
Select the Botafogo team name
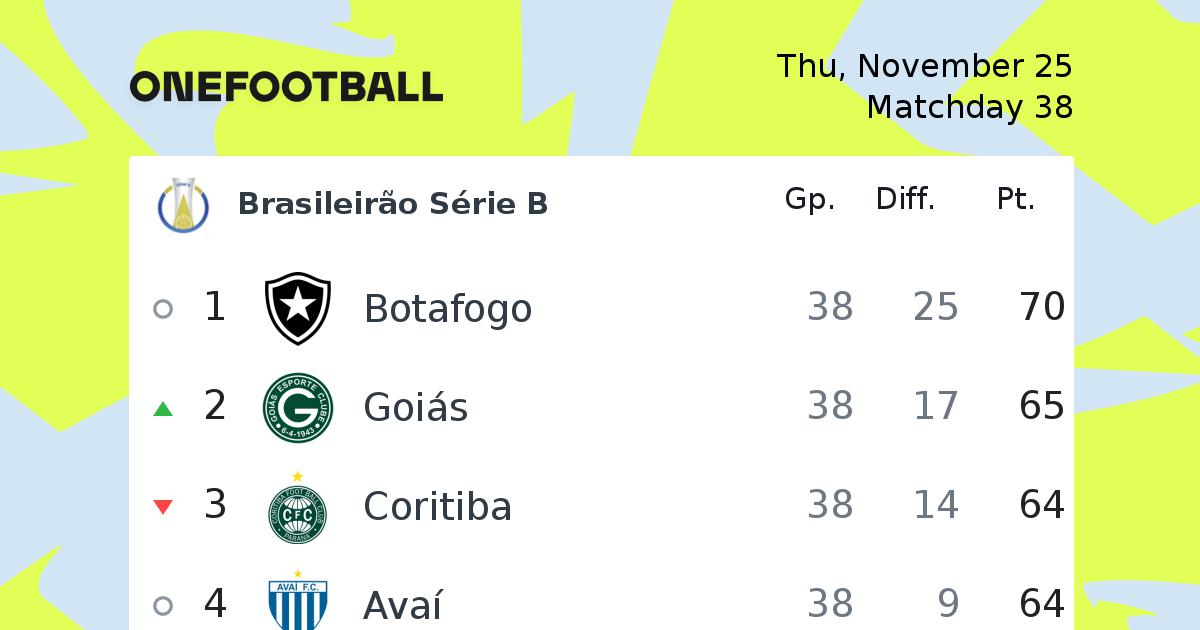(448, 309)
